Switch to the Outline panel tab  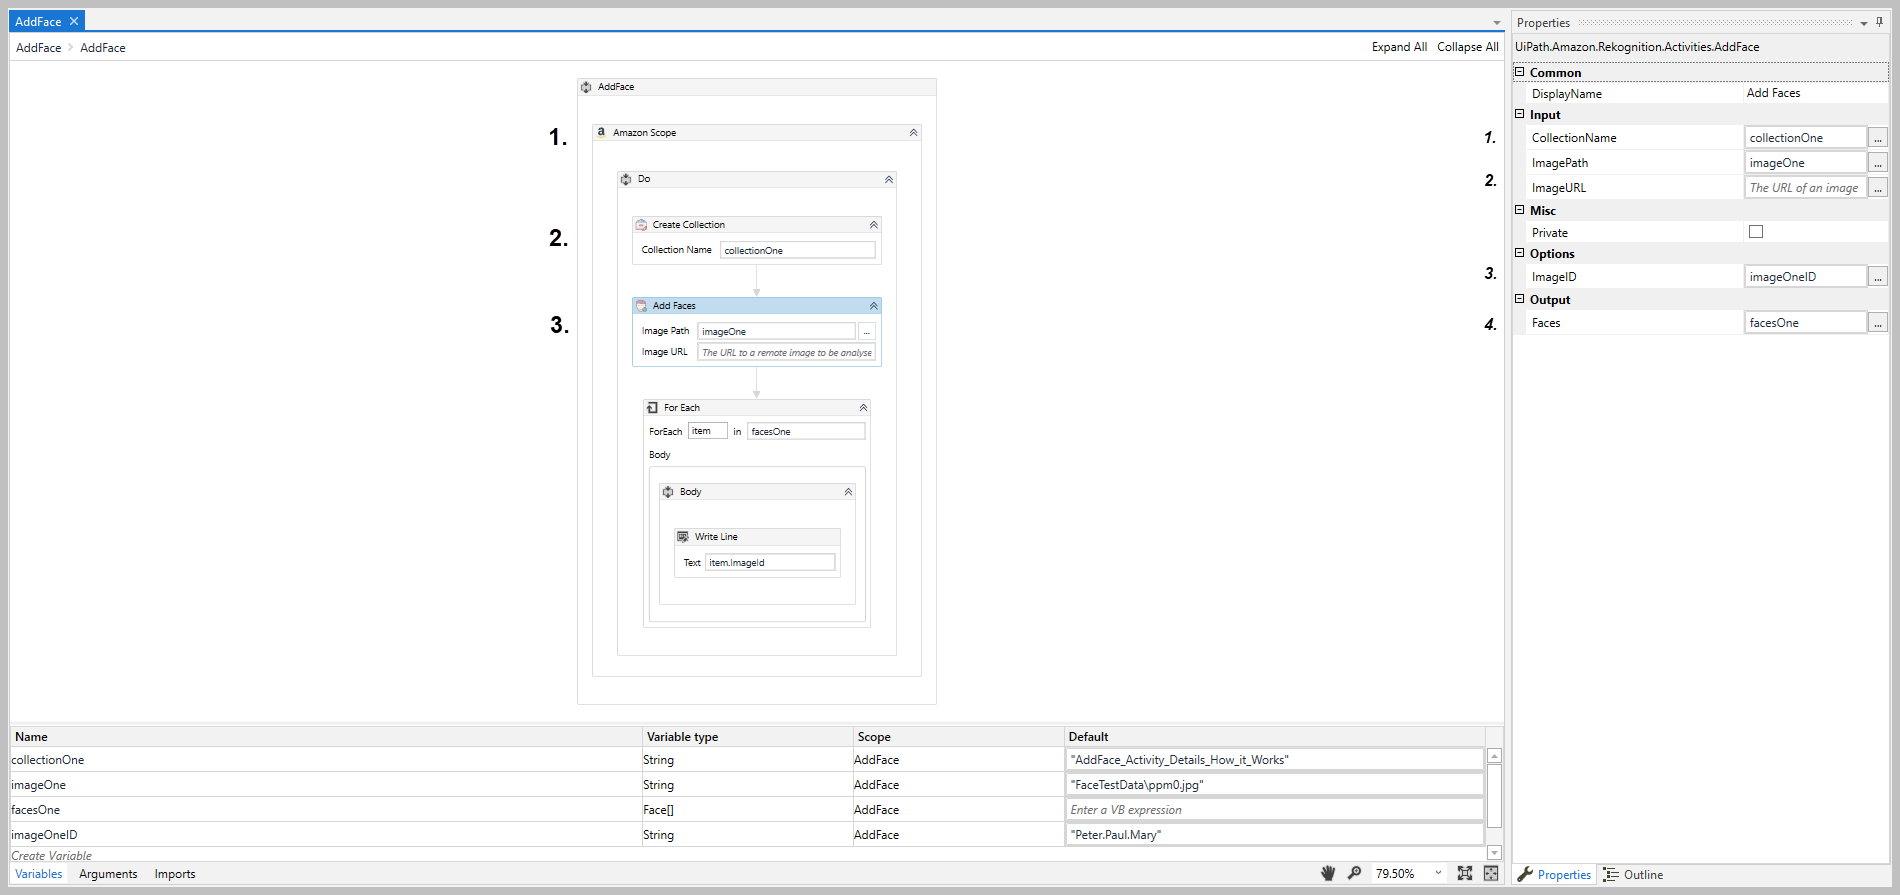pos(1634,875)
